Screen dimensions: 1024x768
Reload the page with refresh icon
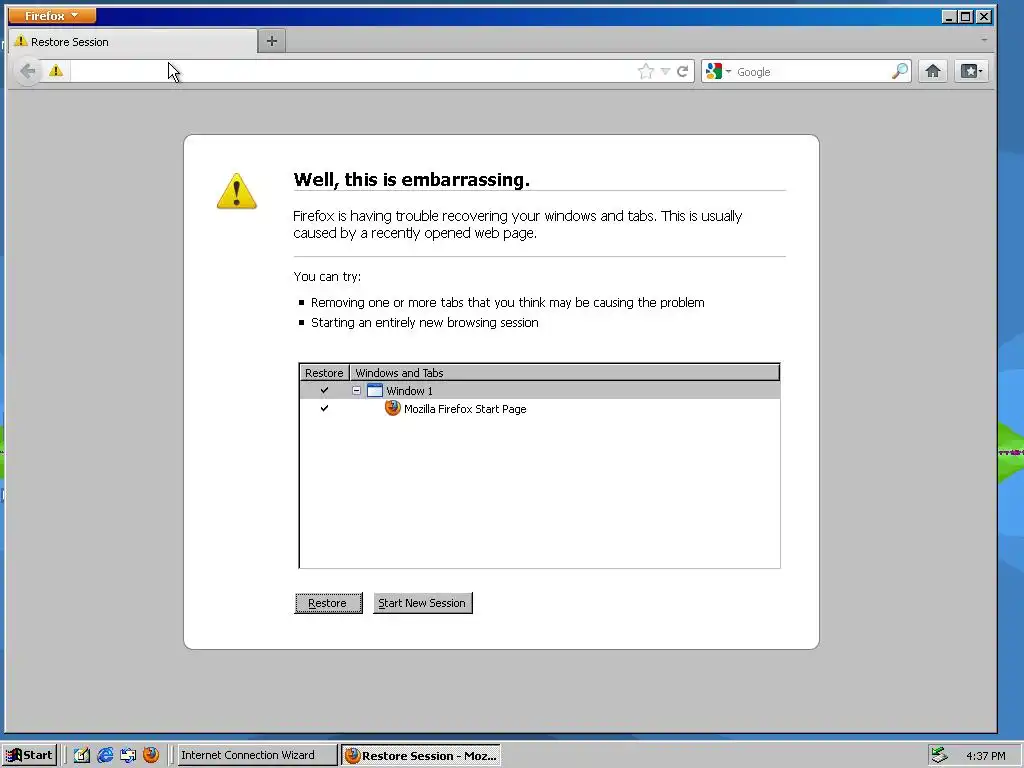coord(682,71)
